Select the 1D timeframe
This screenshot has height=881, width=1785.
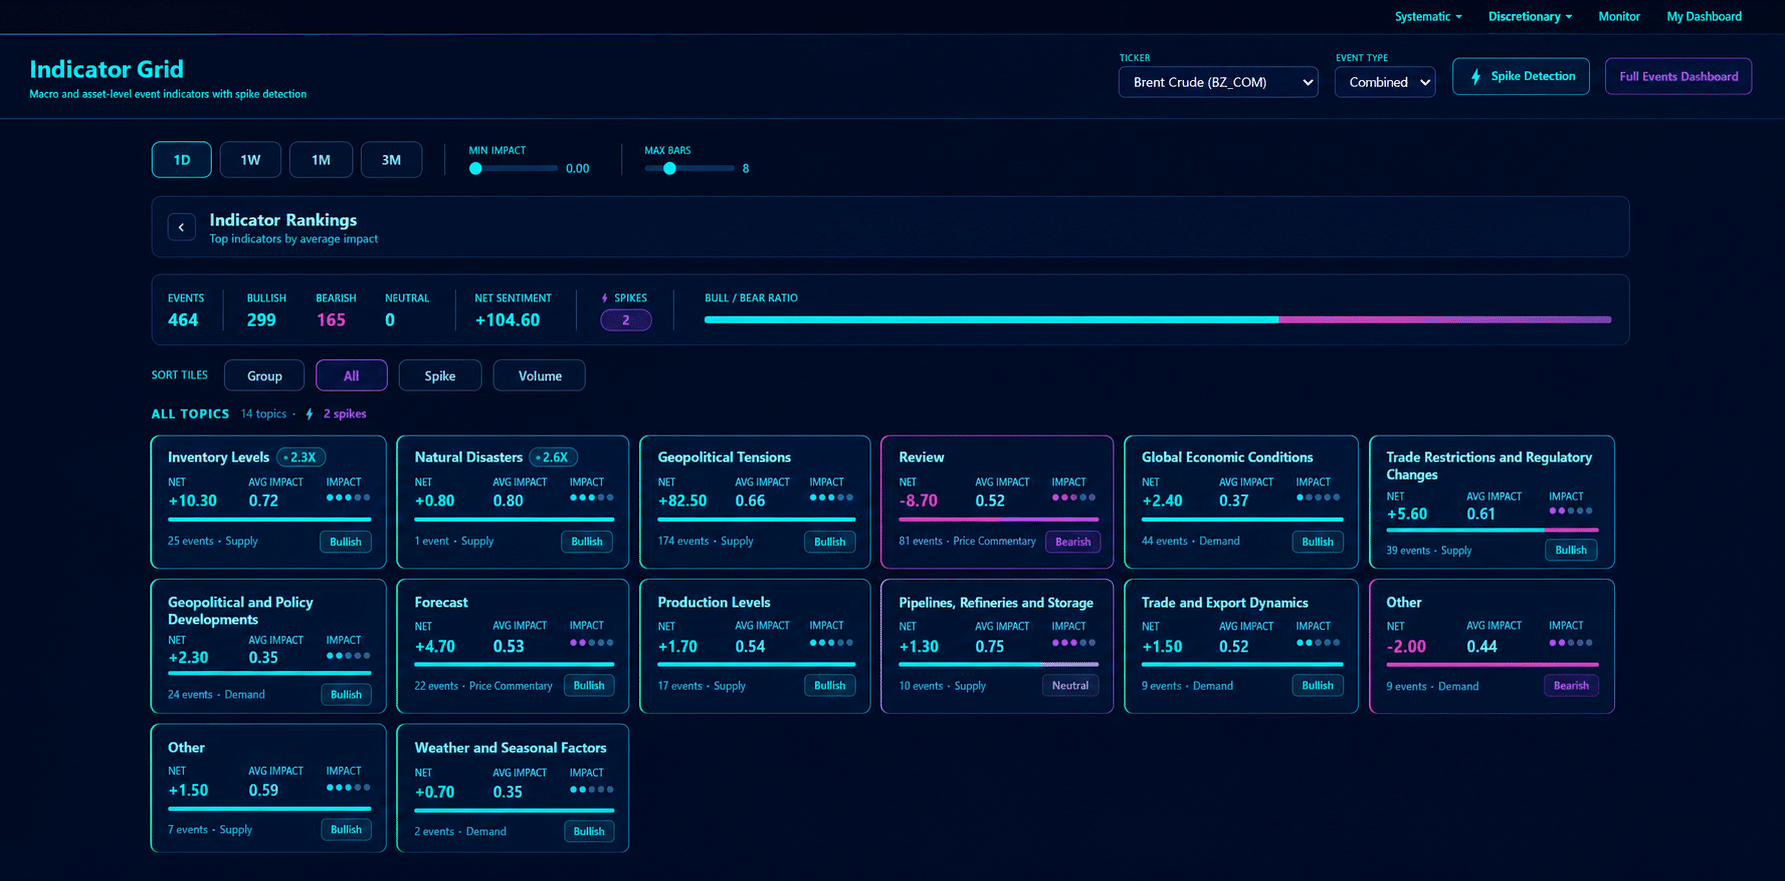click(x=182, y=160)
